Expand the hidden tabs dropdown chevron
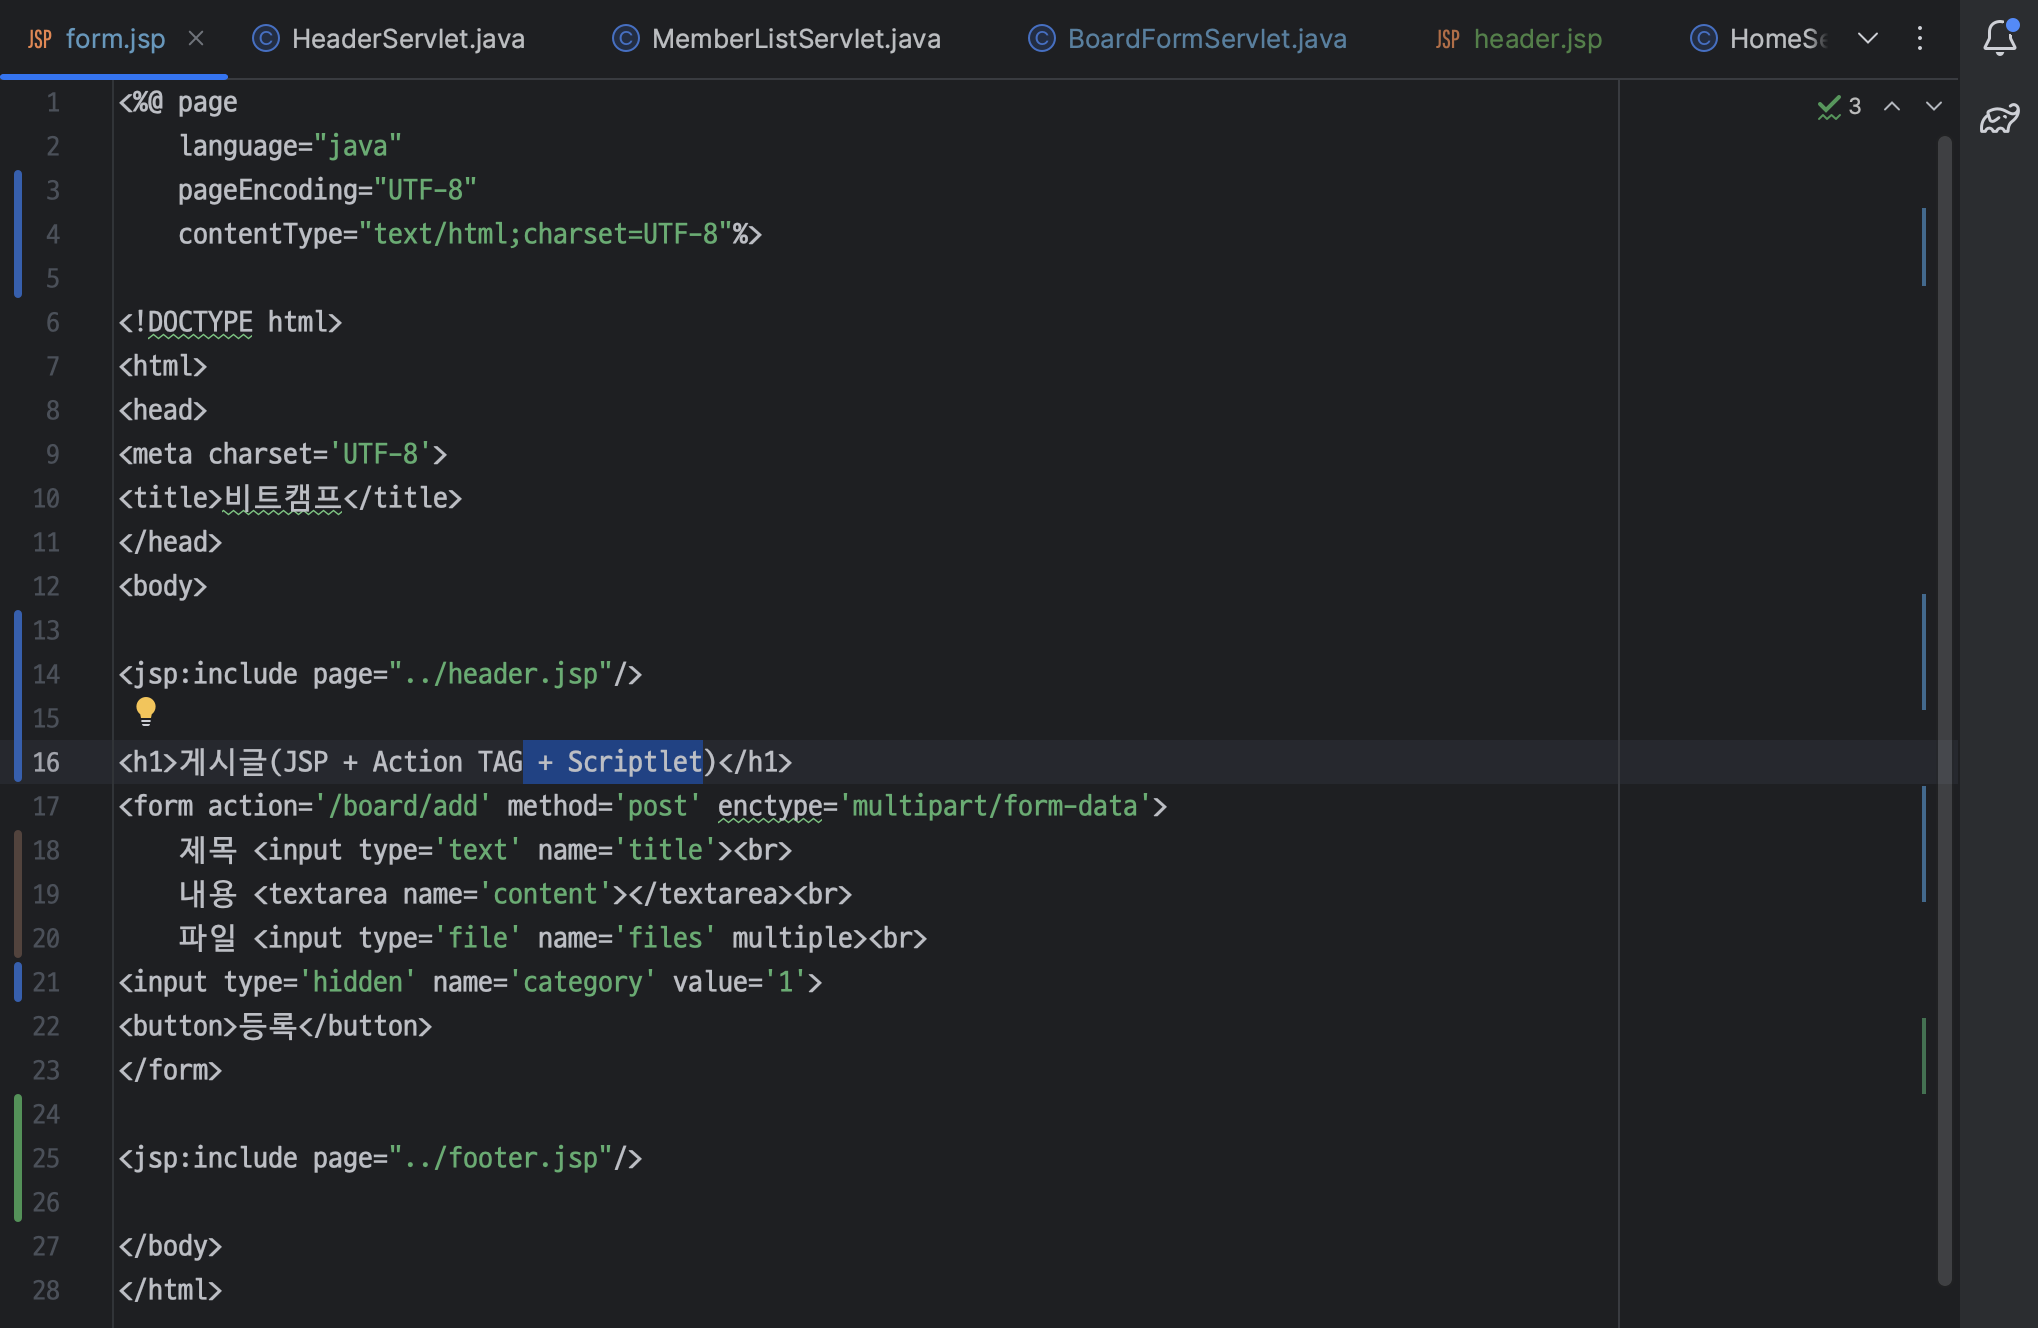Screen dimensions: 2038x1328 pyautogui.click(x=1867, y=38)
